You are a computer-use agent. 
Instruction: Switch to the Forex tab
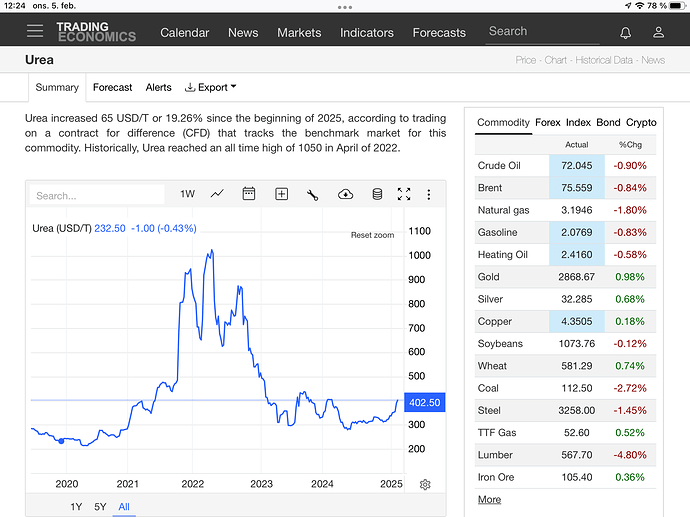pos(548,122)
